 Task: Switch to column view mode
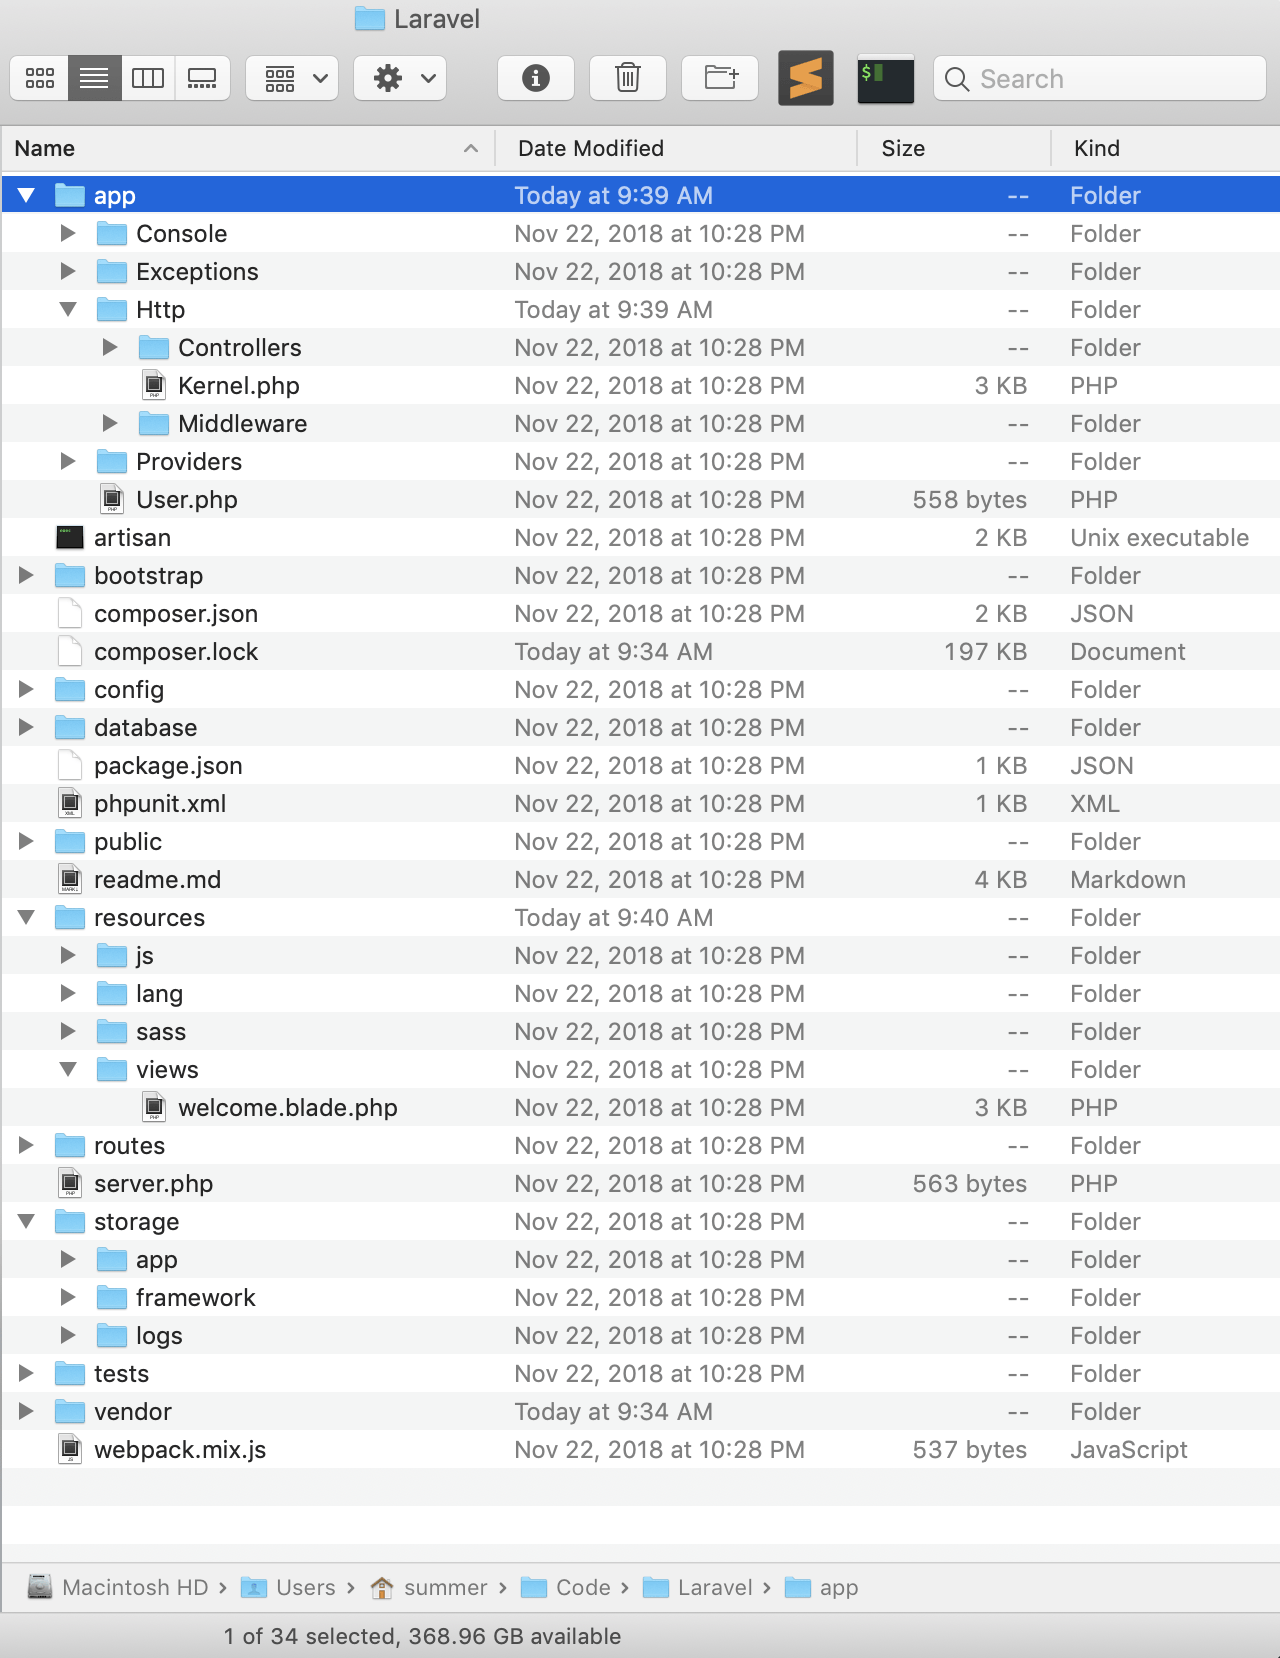pyautogui.click(x=148, y=78)
